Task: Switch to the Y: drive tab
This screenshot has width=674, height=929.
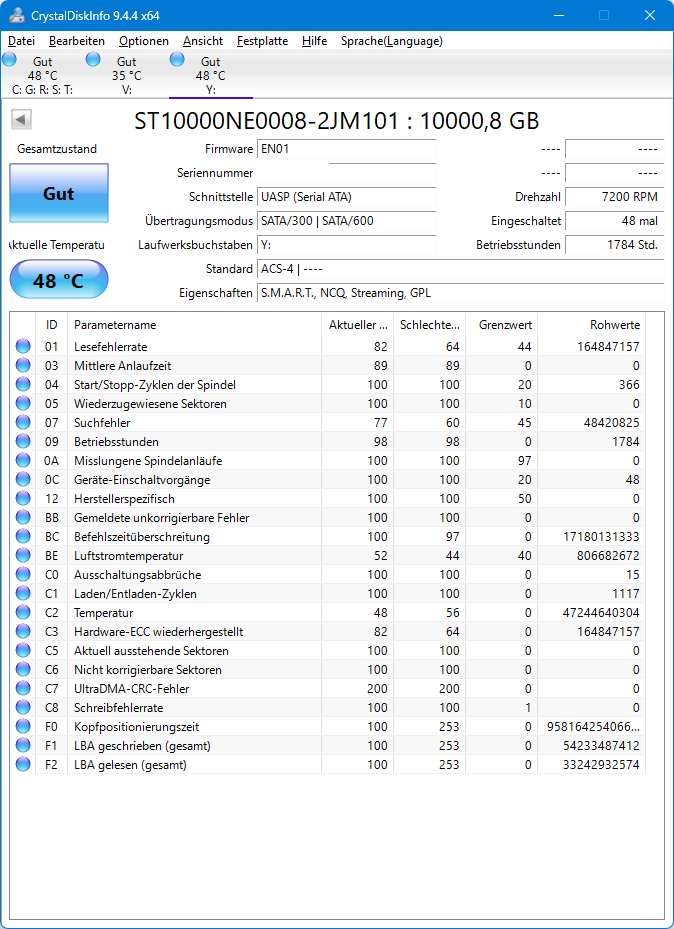Action: [211, 75]
